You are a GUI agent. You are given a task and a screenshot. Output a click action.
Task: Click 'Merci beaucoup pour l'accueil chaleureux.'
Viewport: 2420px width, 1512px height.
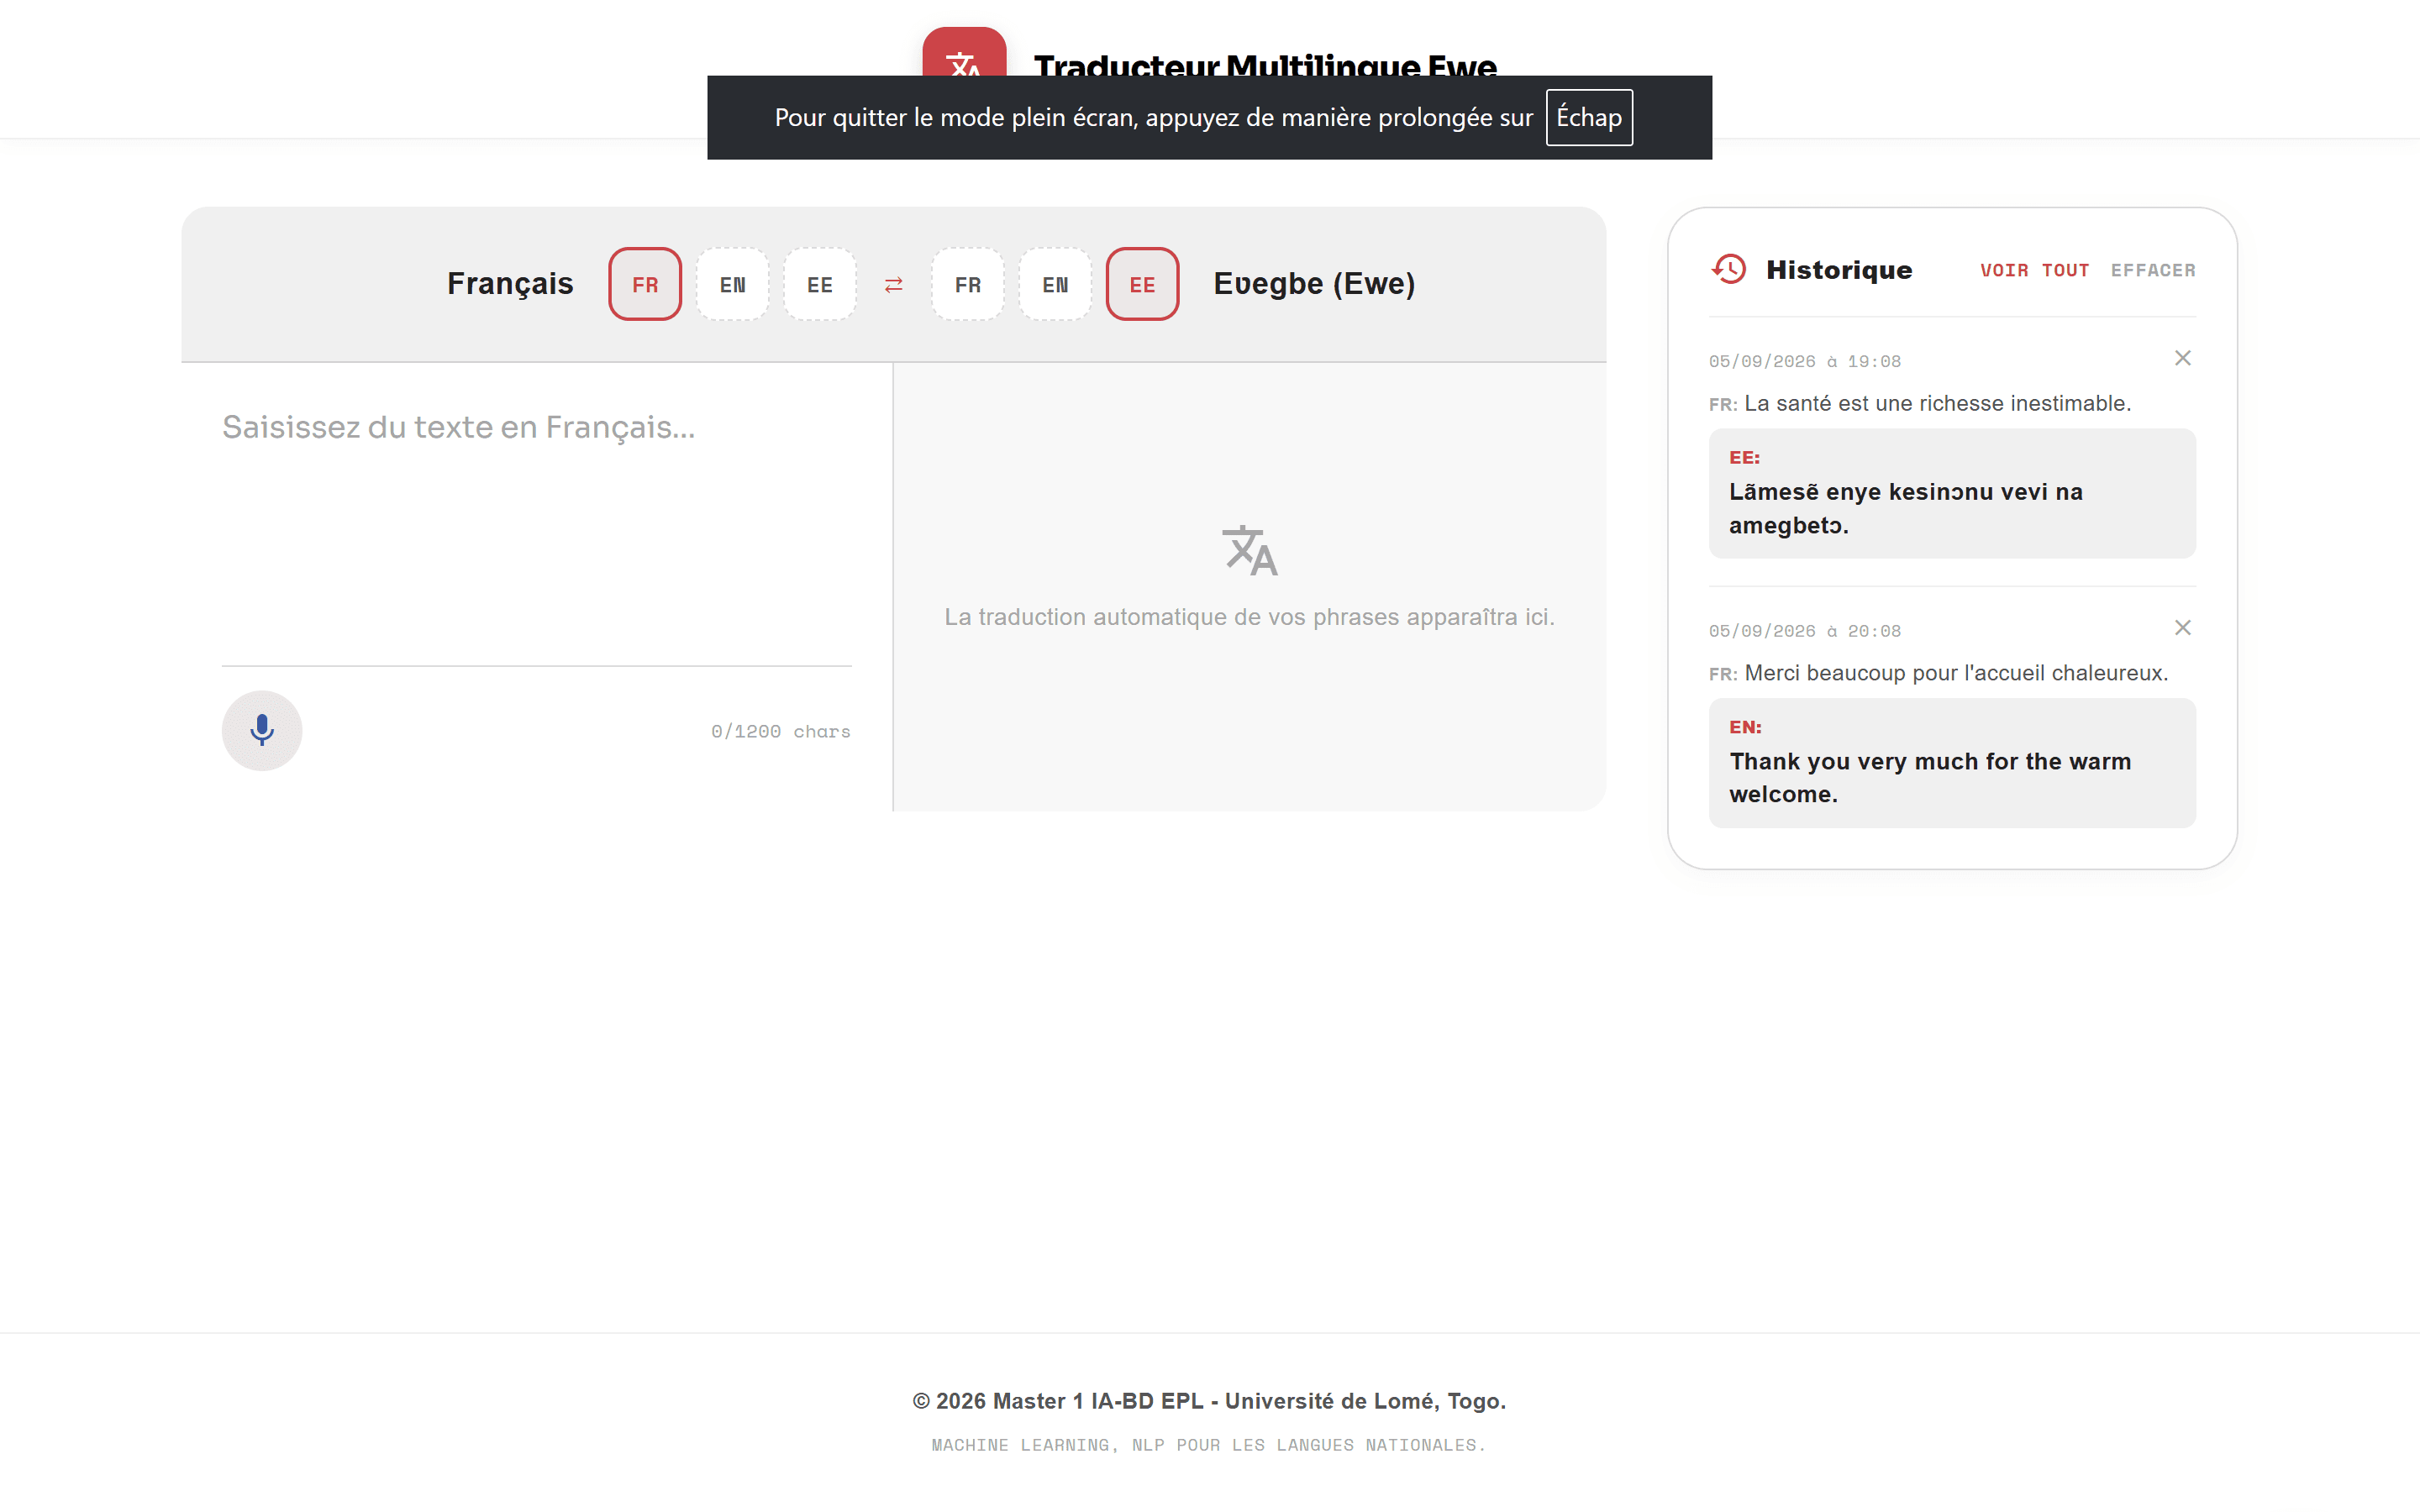[1956, 673]
